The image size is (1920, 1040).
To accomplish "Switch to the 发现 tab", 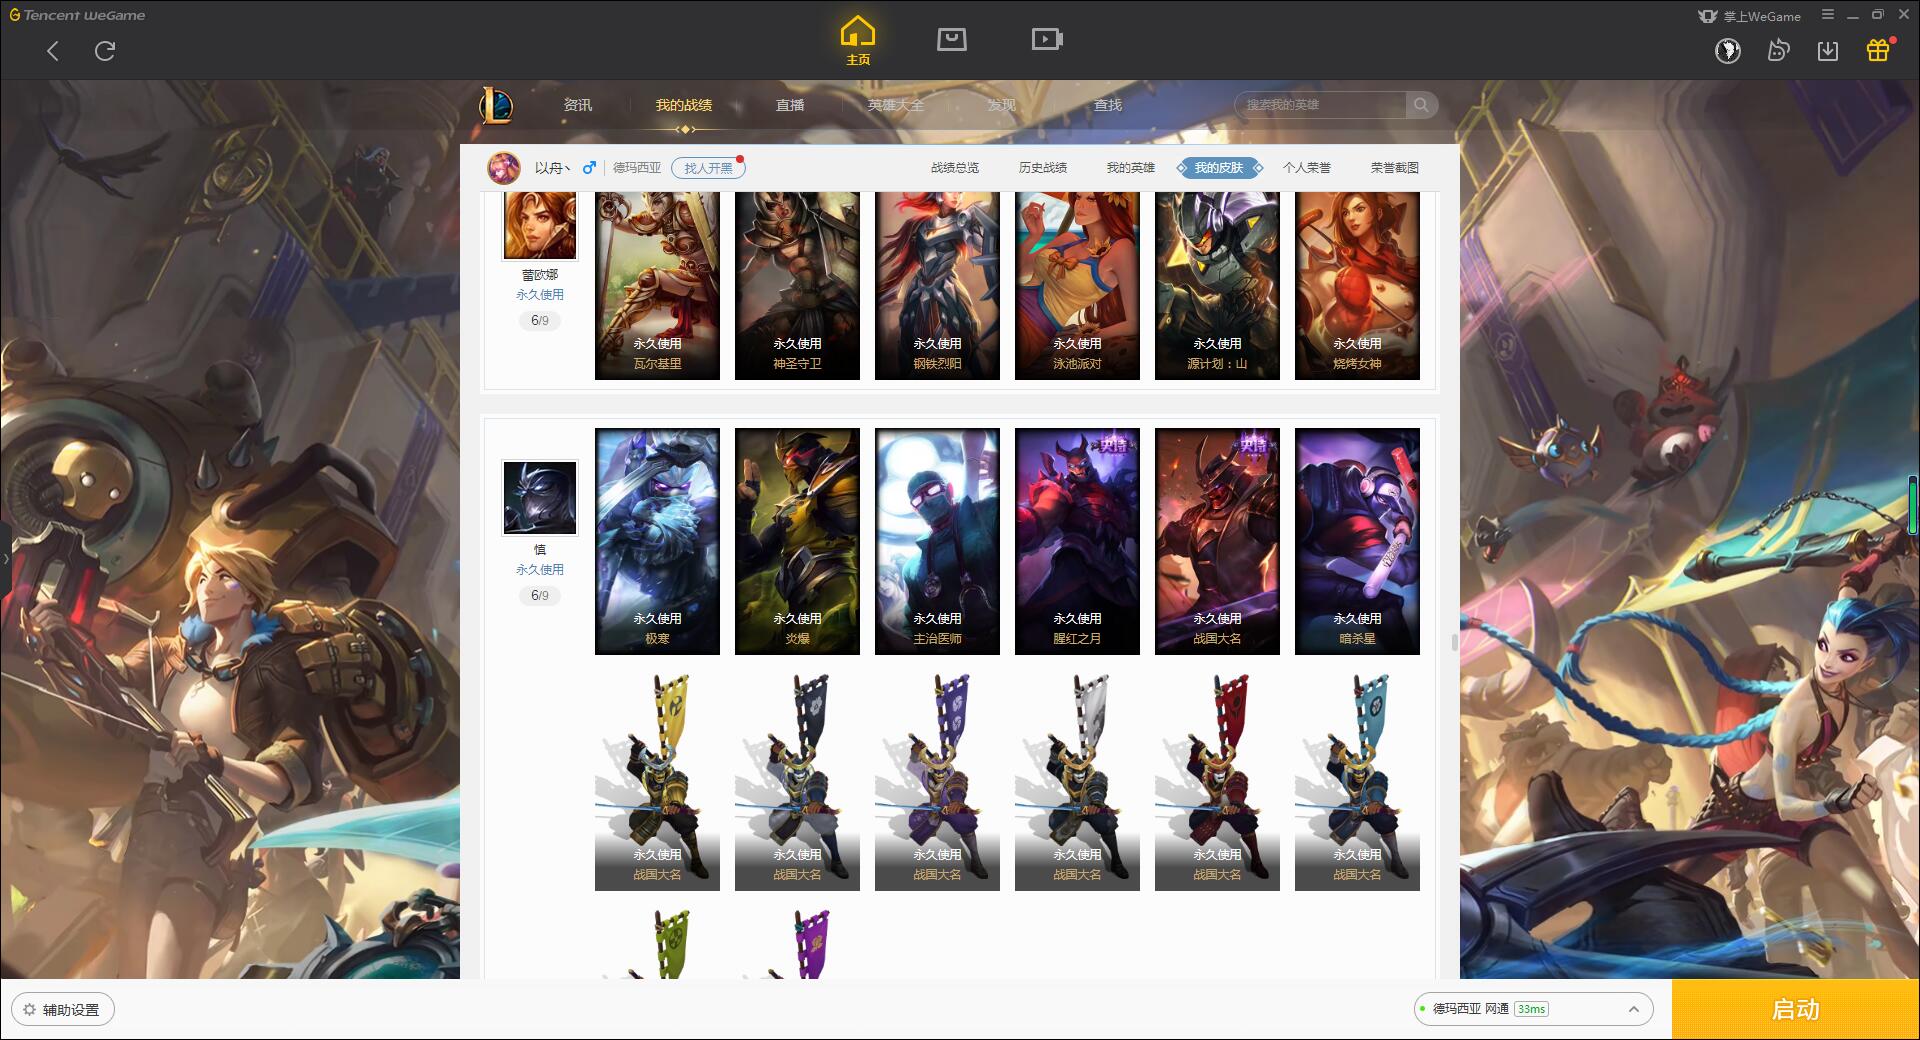I will (x=1002, y=105).
